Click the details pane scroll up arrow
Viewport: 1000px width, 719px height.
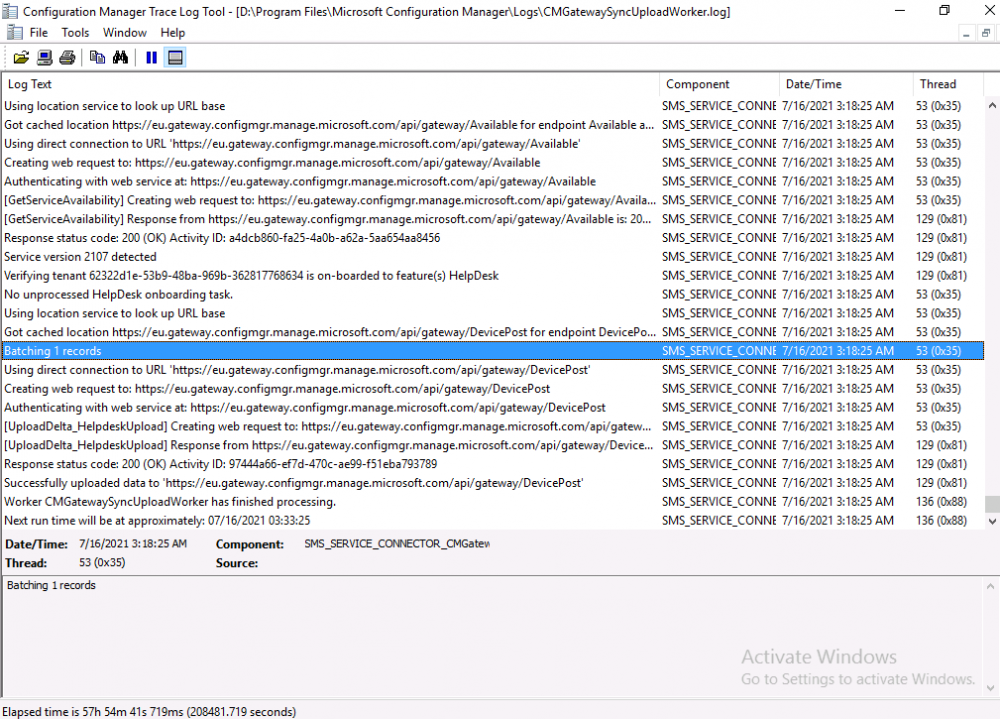point(990,586)
